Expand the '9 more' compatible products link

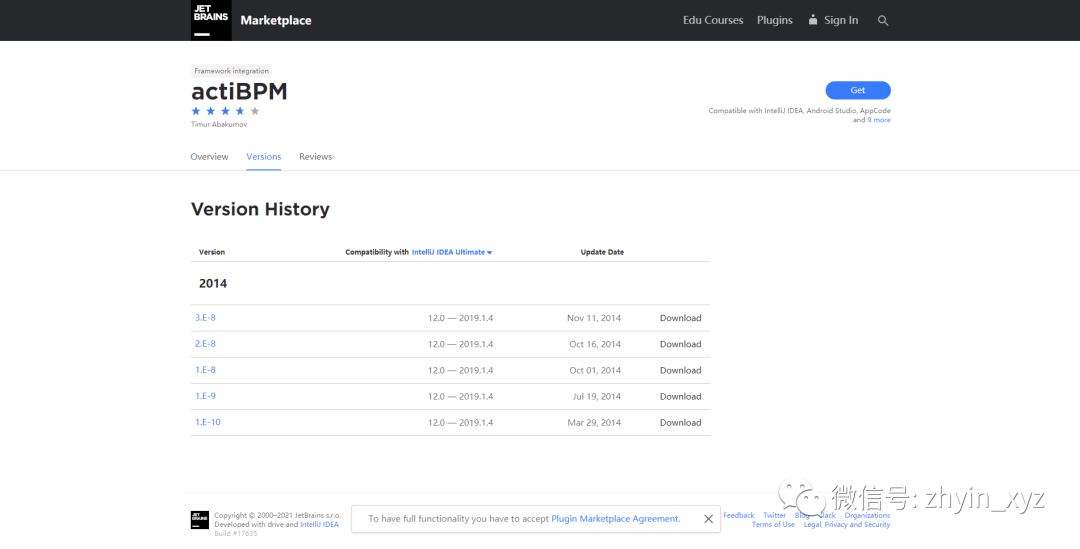point(879,120)
